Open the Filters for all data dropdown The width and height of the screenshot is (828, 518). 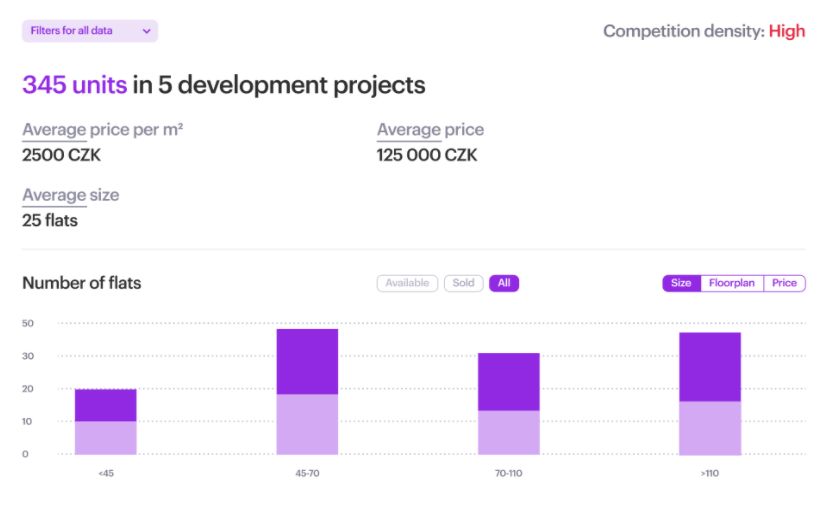[x=90, y=31]
